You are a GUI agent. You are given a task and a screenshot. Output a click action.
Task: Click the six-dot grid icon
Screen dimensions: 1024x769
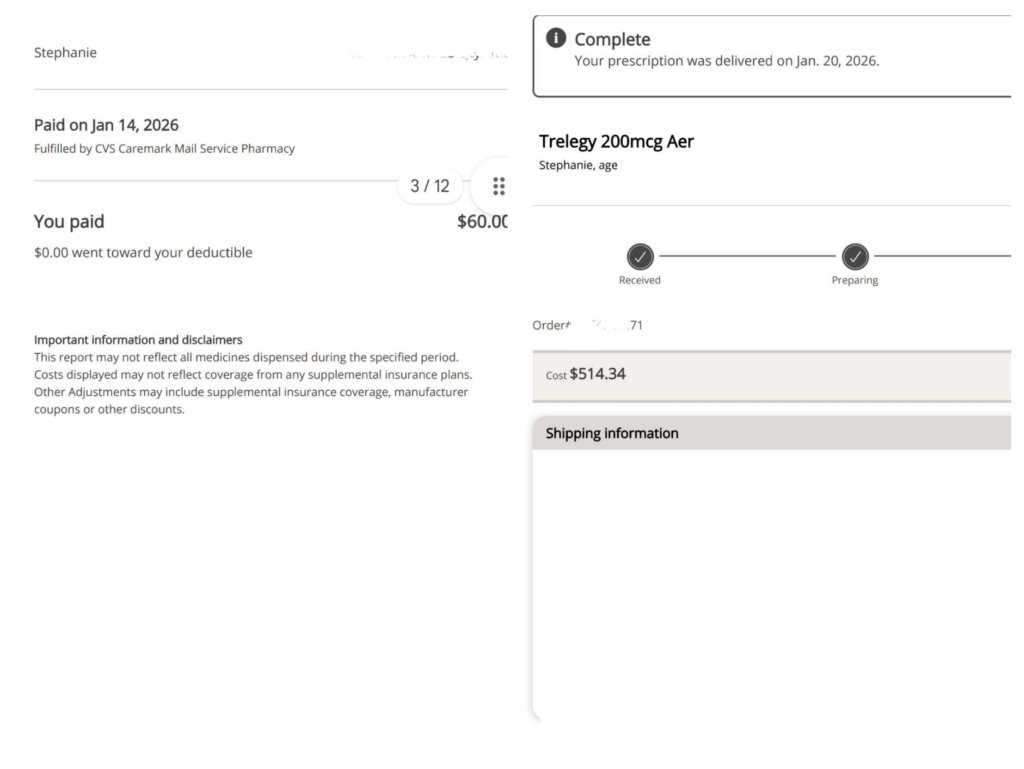click(499, 186)
